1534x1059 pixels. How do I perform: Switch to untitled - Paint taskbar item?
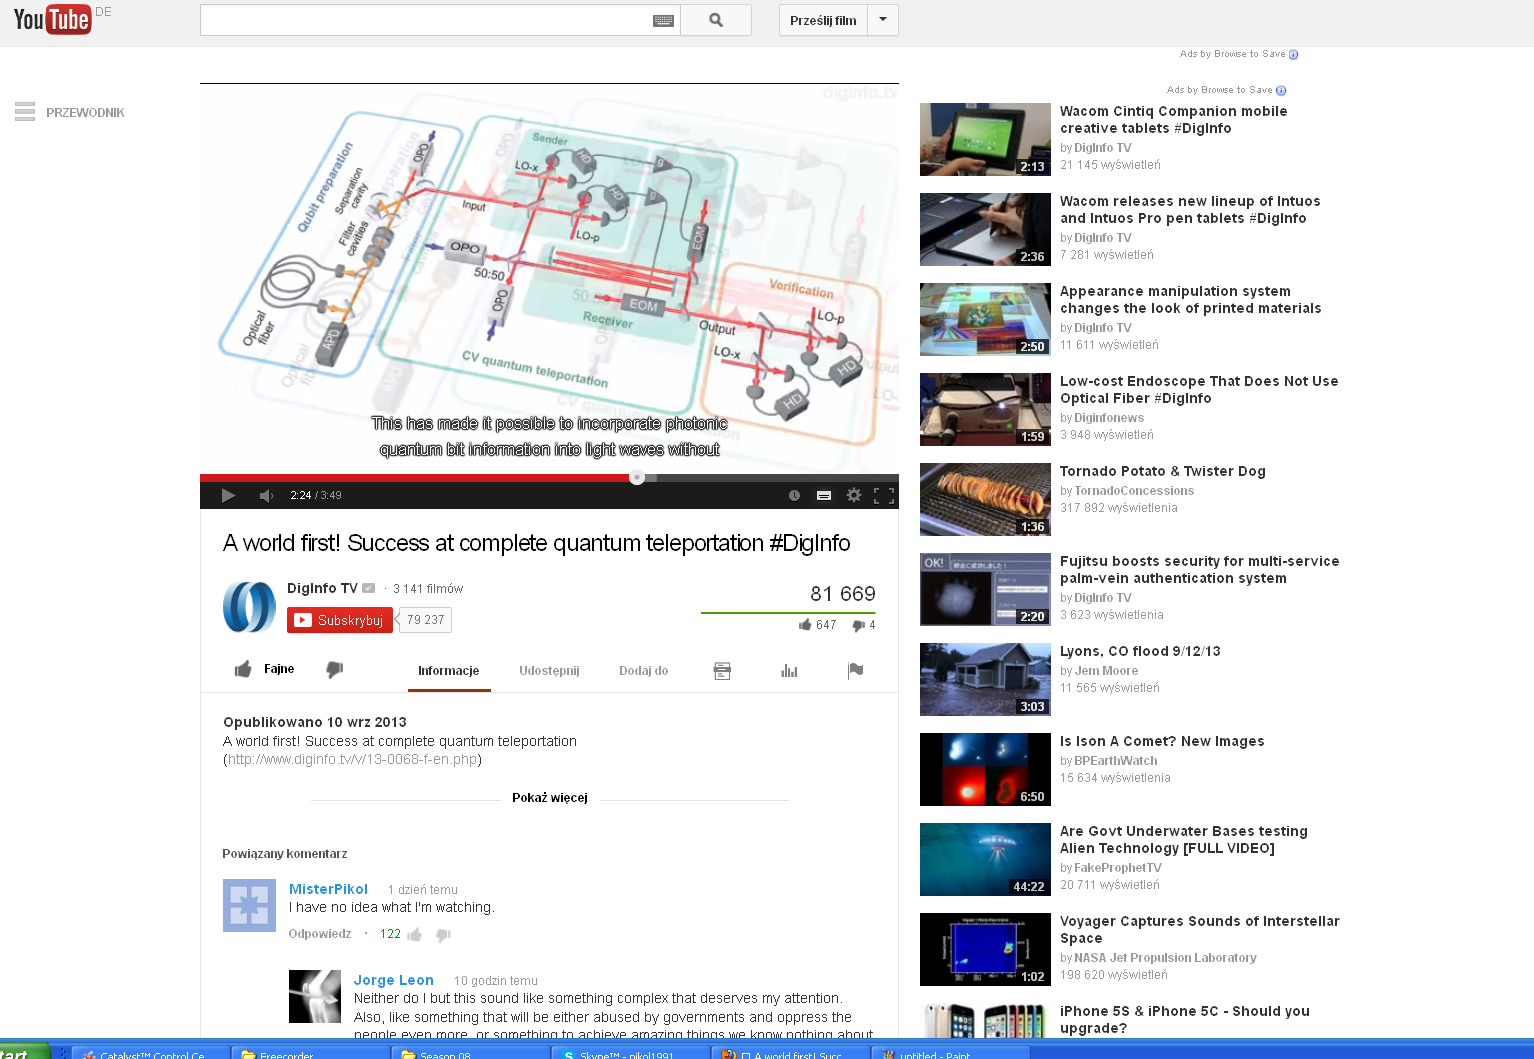coord(950,1053)
